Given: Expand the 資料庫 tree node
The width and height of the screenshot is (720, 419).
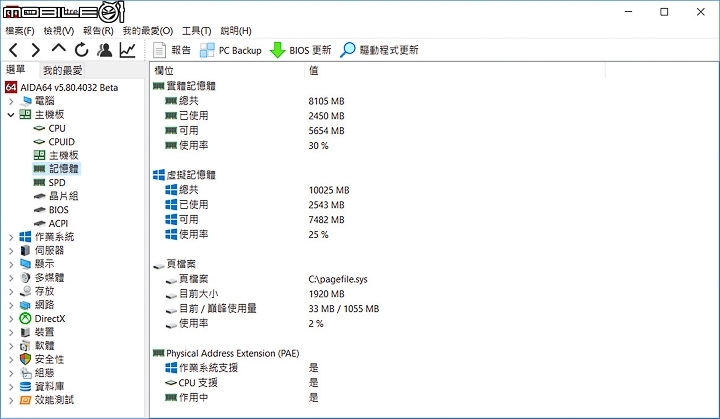Looking at the screenshot, I should pyautogui.click(x=11, y=387).
